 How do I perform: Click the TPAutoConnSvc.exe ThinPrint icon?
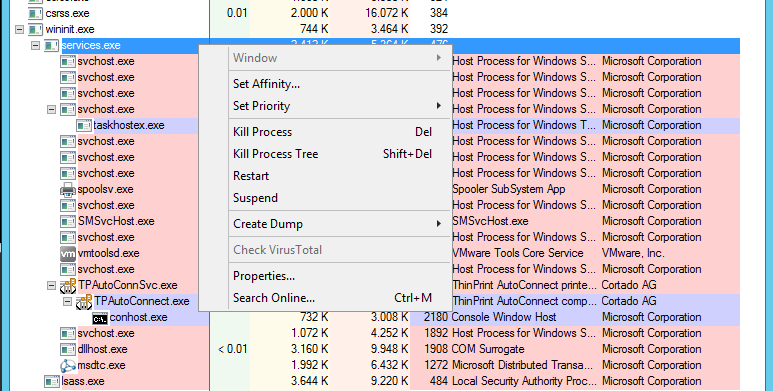coord(68,285)
